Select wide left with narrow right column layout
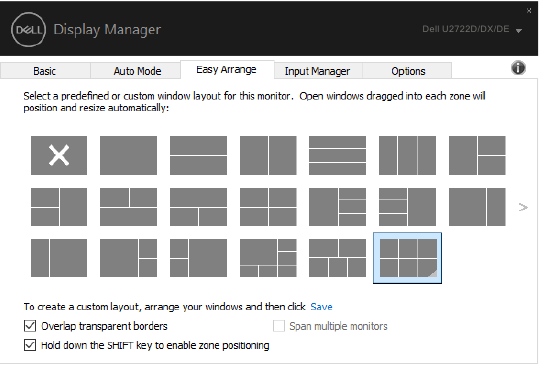Viewport: 541px width, 367px height. click(x=477, y=207)
